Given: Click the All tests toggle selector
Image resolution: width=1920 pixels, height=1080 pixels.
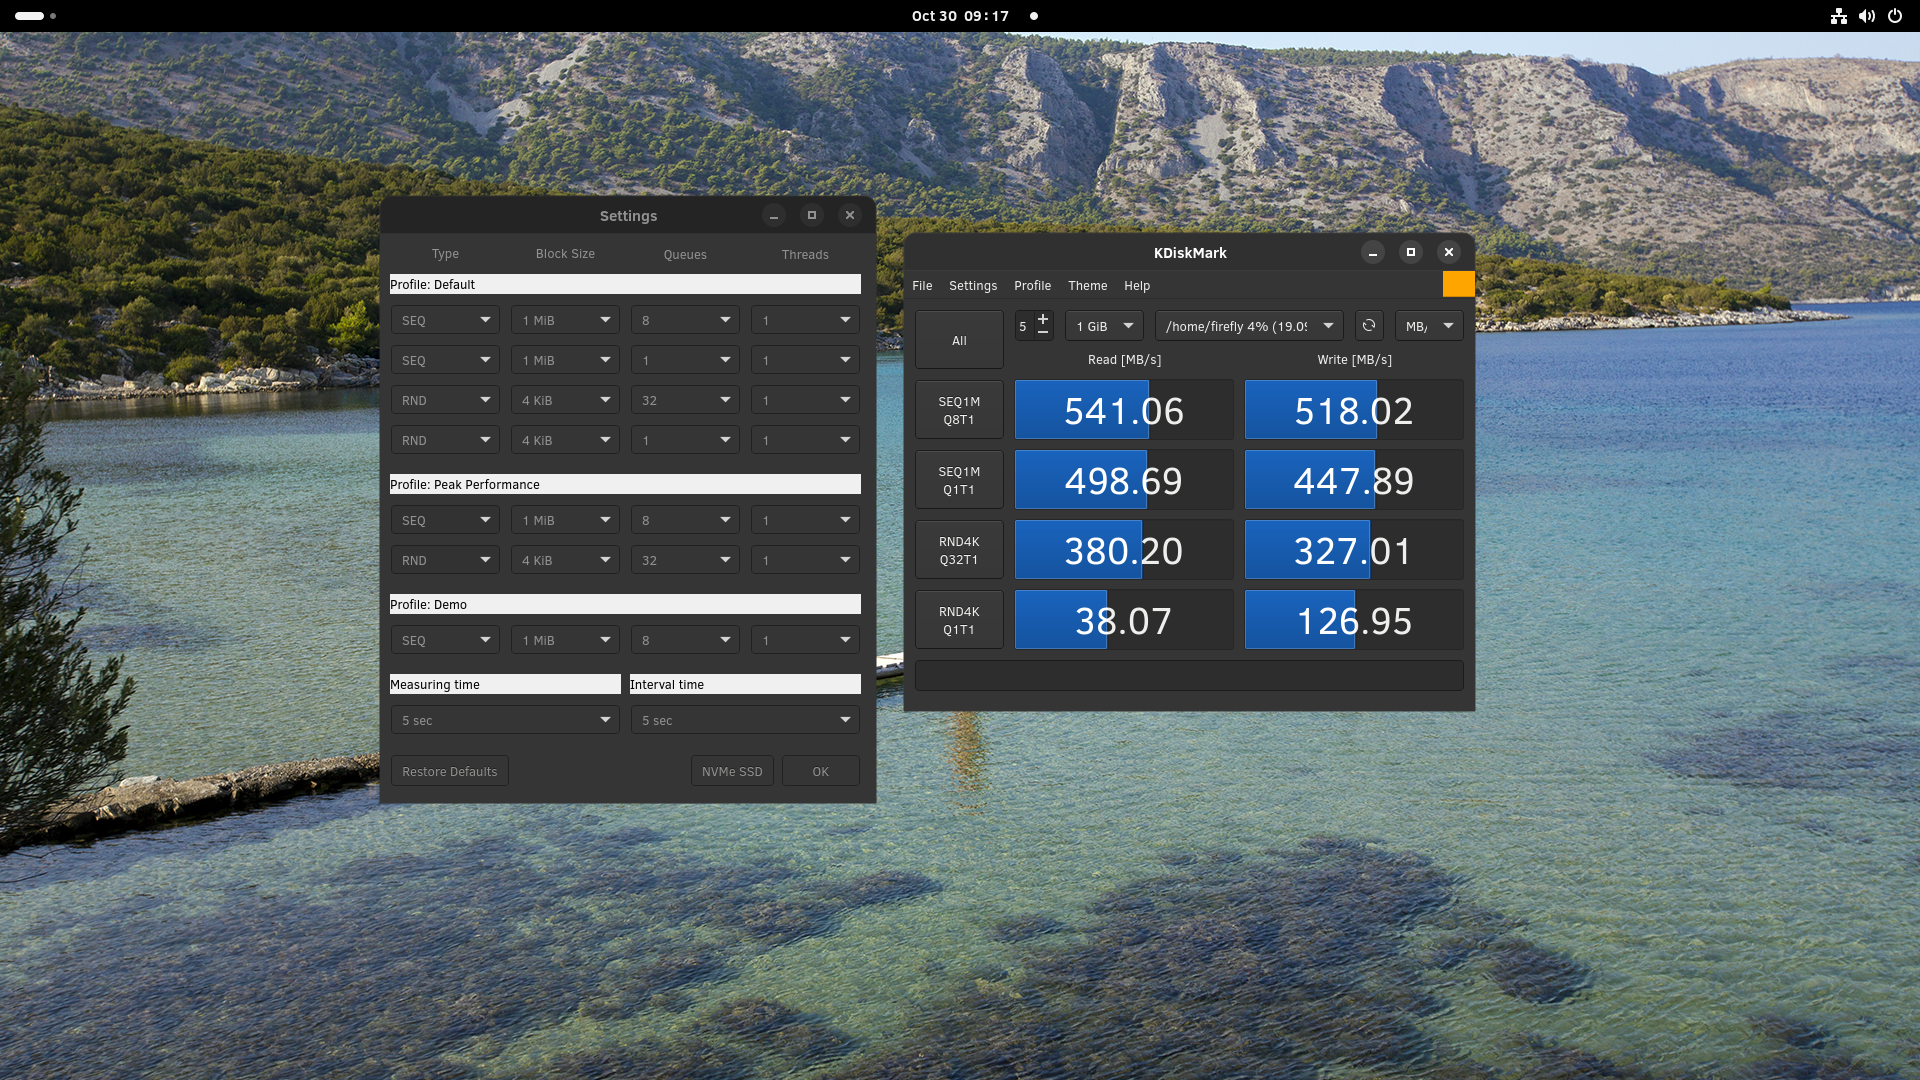Looking at the screenshot, I should pyautogui.click(x=959, y=340).
